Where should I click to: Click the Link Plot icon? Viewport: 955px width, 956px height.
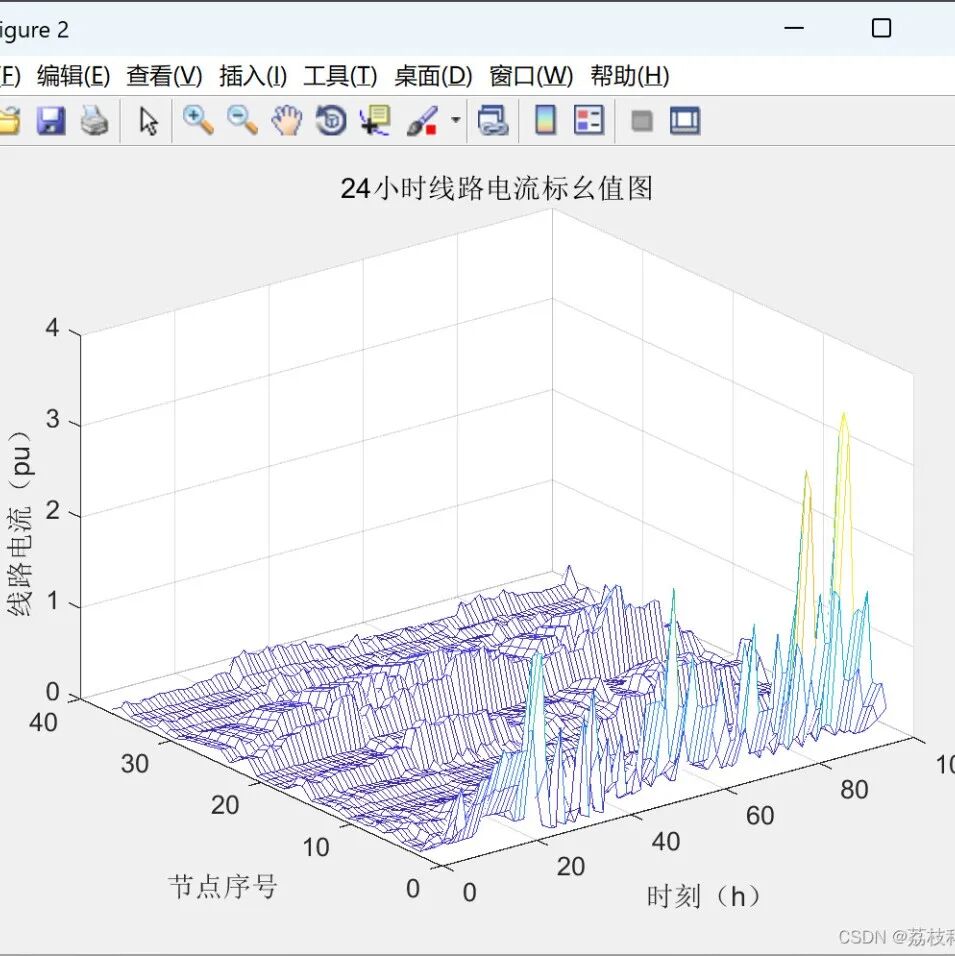click(493, 120)
